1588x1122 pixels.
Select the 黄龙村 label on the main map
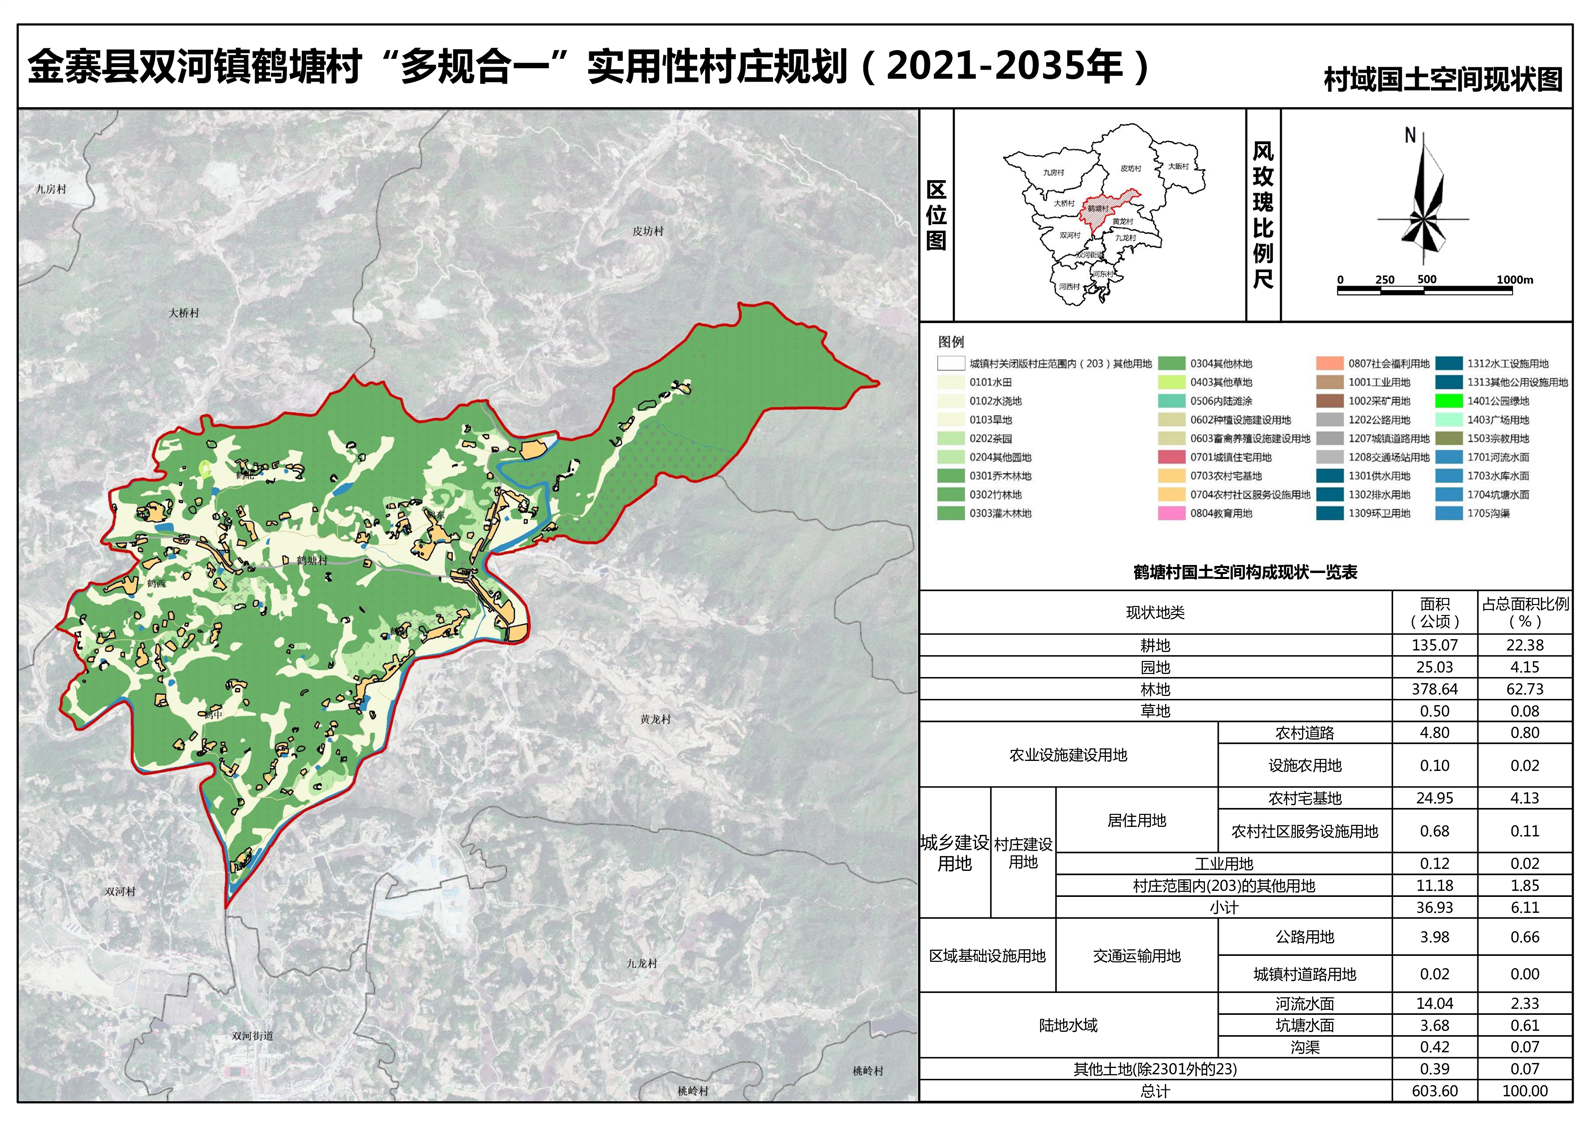point(655,719)
